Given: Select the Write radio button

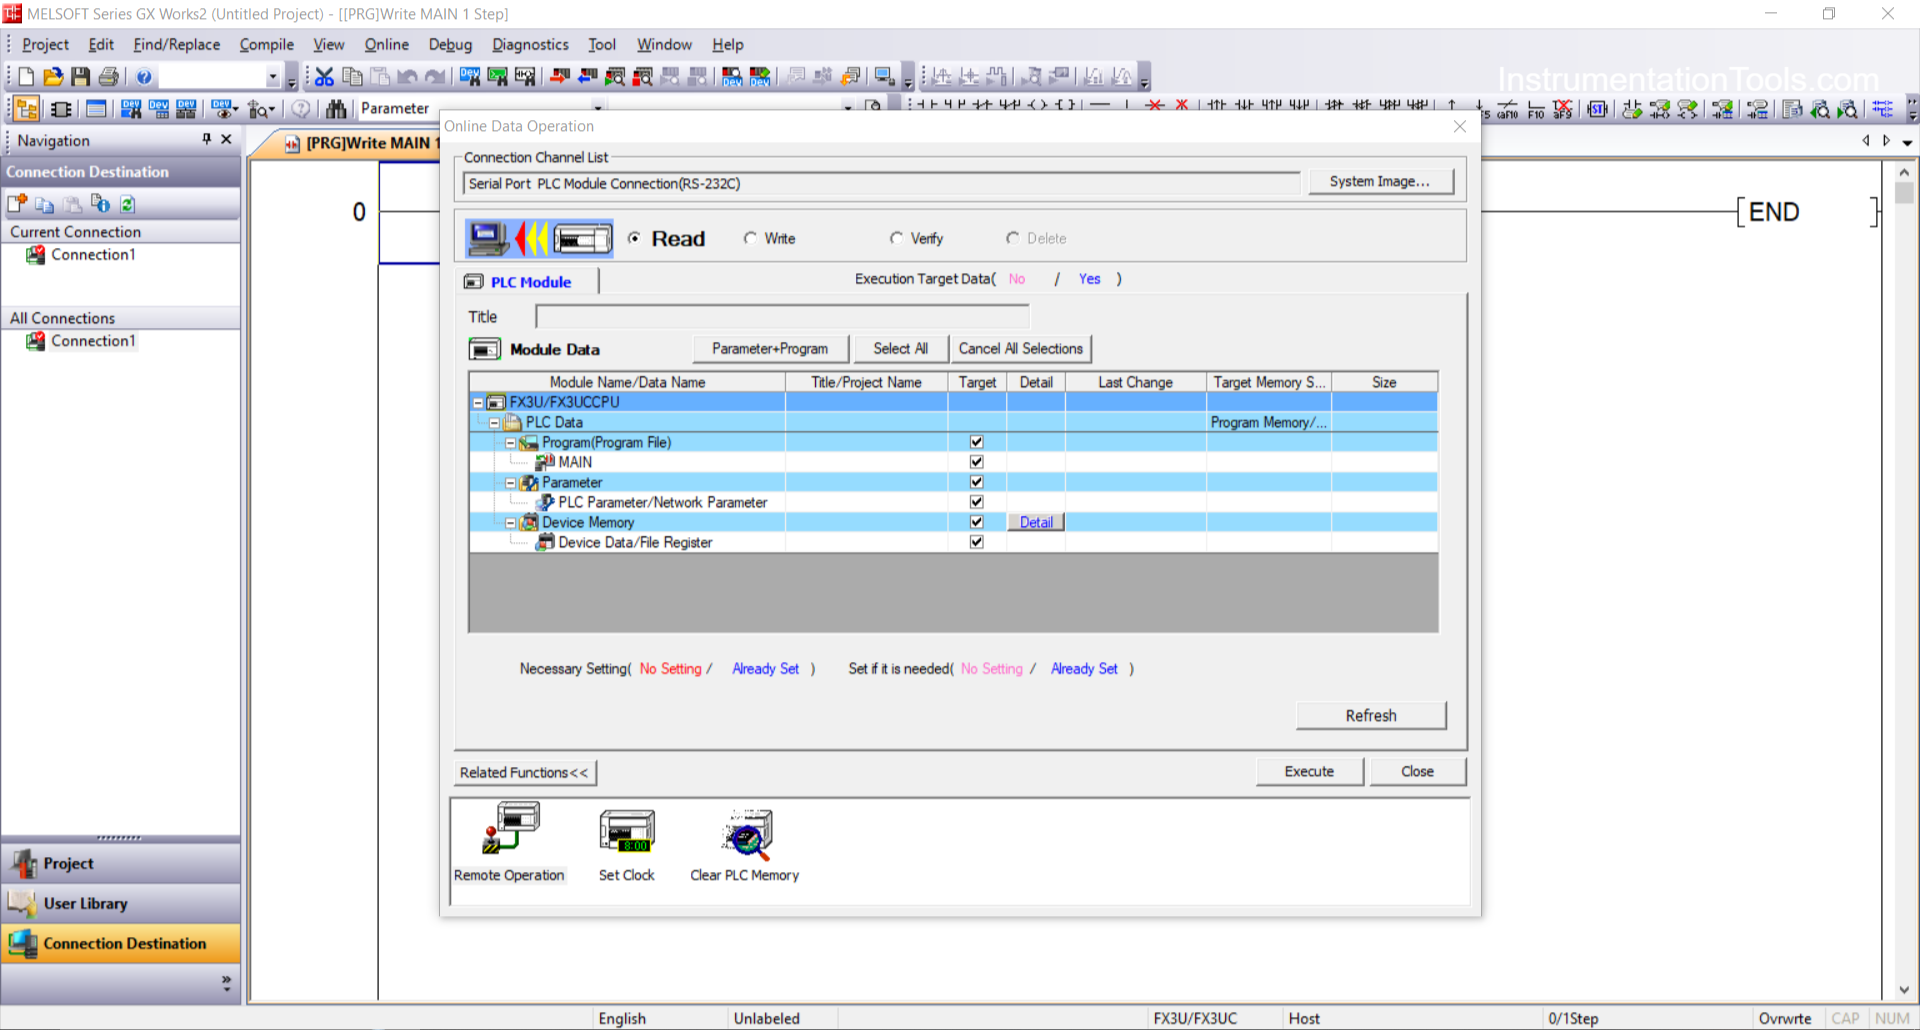Looking at the screenshot, I should tap(750, 238).
